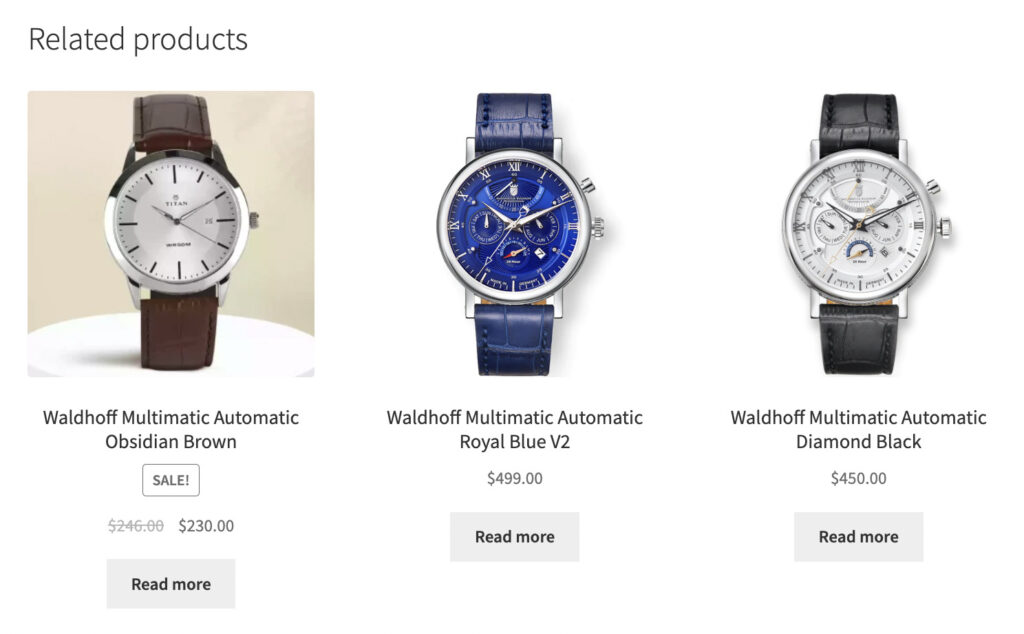Click the lower blue leather strap
The height and width of the screenshot is (634, 1024).
515,338
